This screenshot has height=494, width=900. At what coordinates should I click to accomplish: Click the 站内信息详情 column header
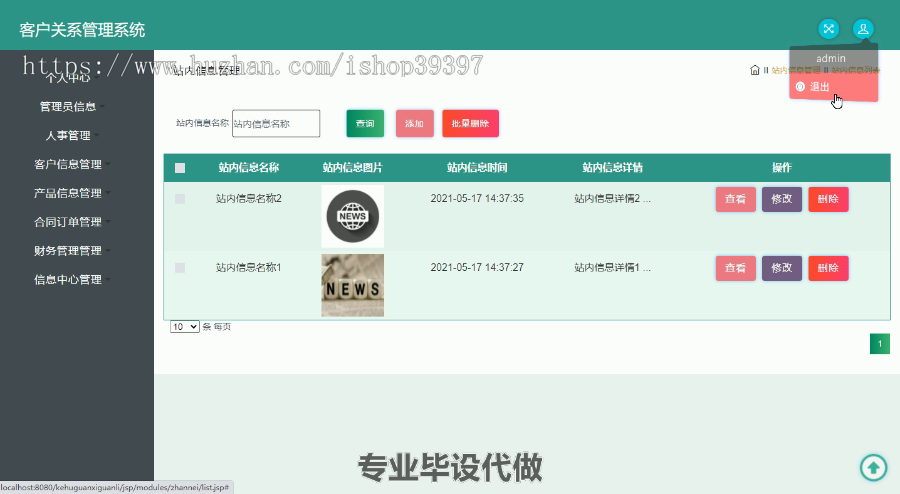click(612, 168)
